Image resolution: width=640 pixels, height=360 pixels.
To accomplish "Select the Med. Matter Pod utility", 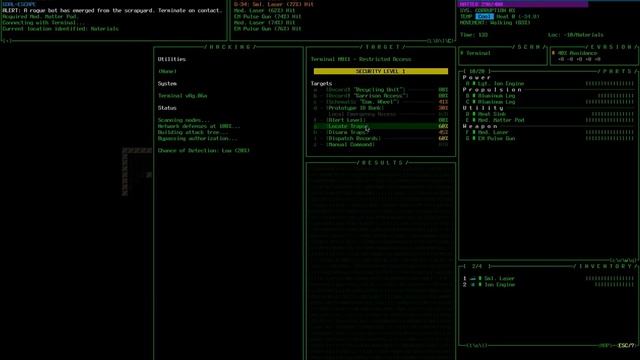I will coord(500,120).
